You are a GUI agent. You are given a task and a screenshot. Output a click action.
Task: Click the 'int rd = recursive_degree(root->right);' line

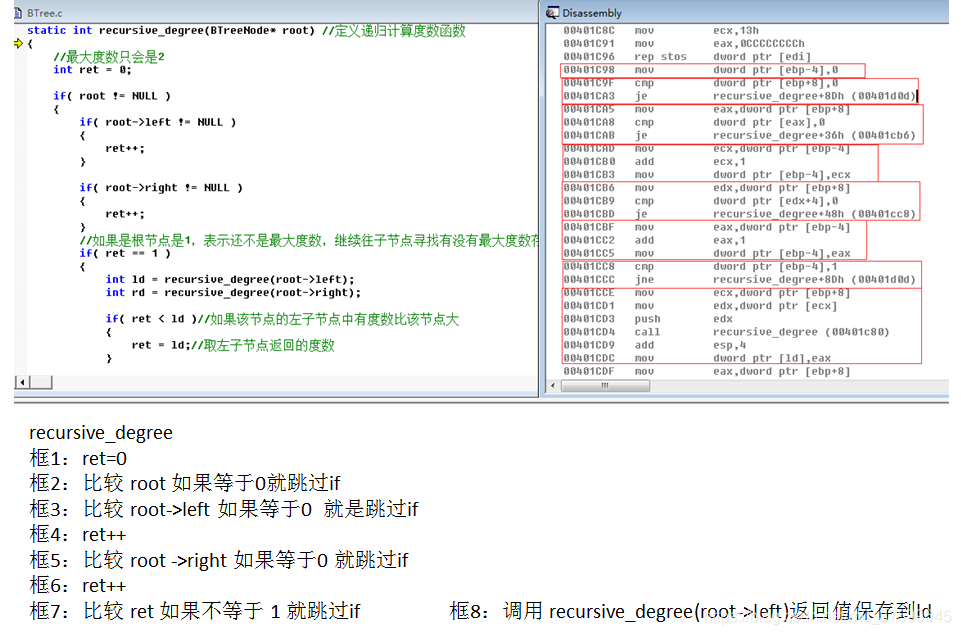233,293
